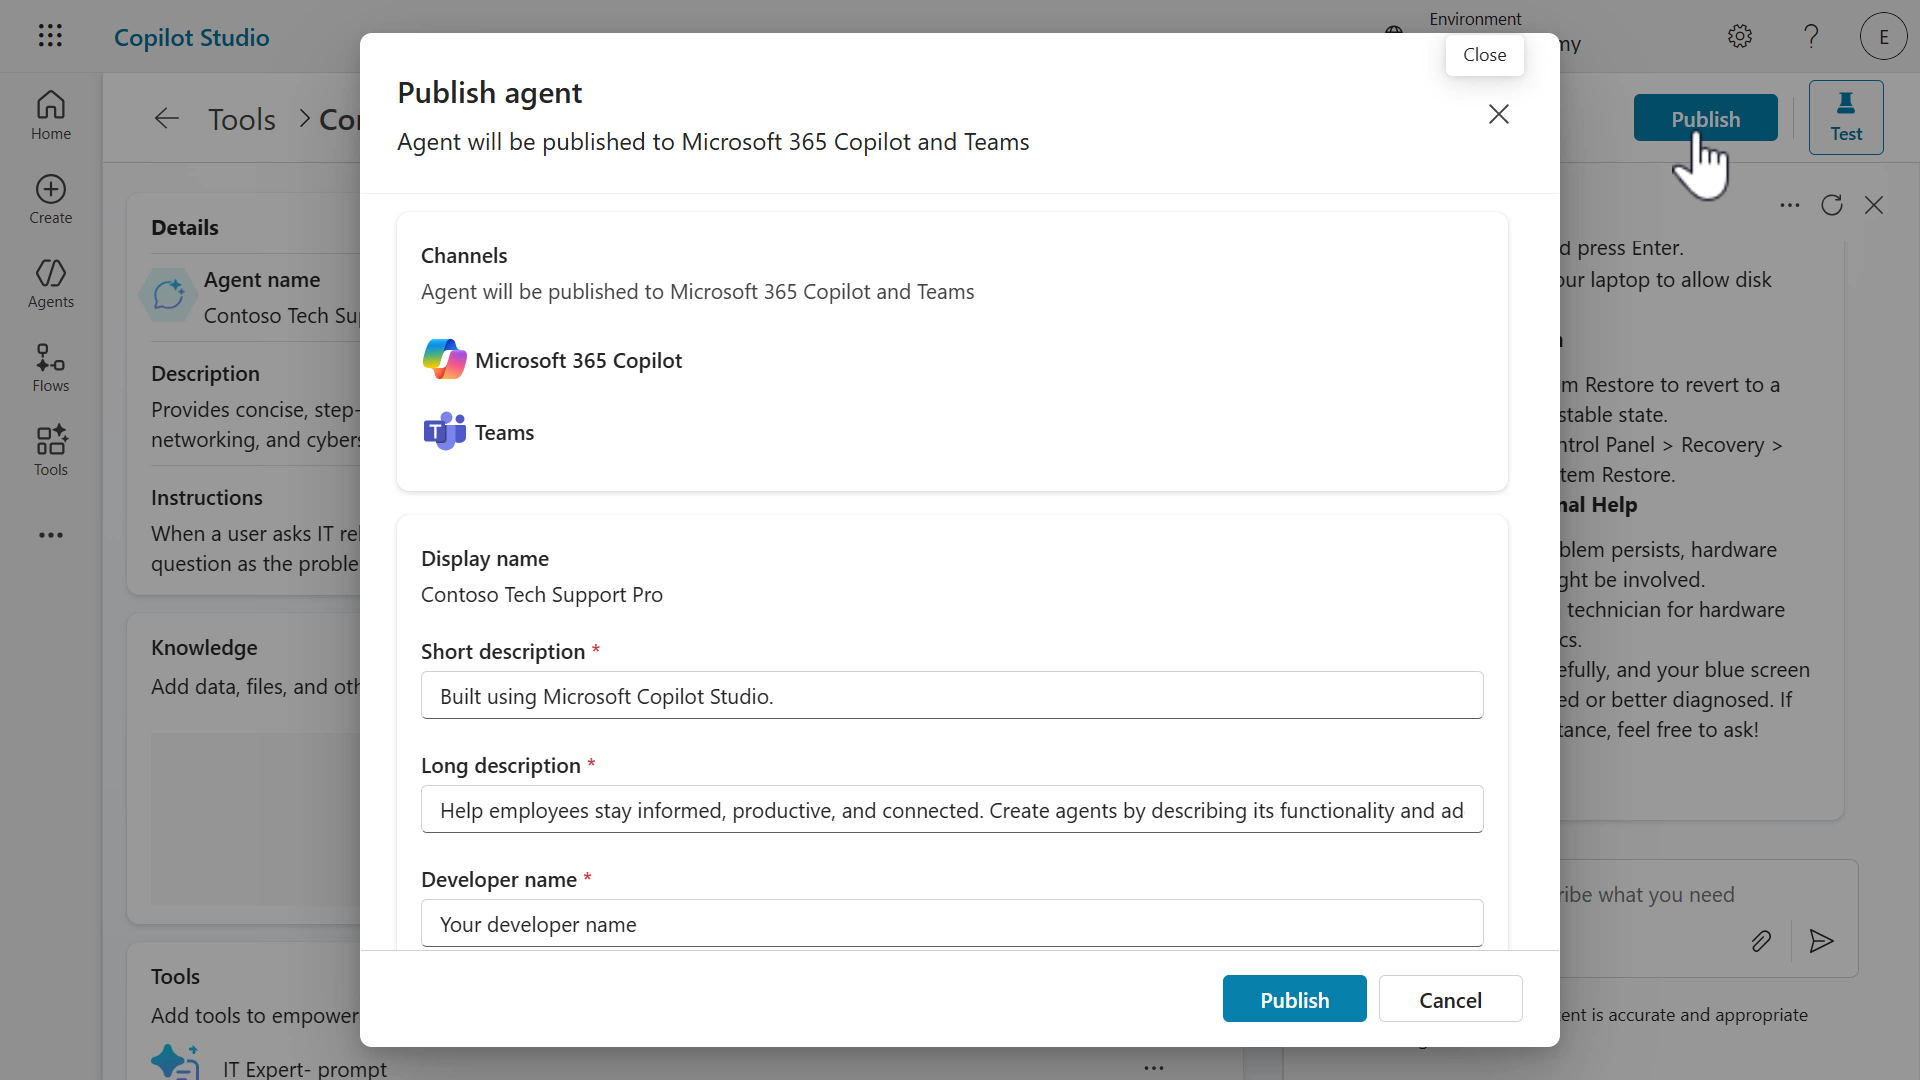The width and height of the screenshot is (1920, 1080).
Task: Open Flows in left navigation
Action: (x=51, y=368)
